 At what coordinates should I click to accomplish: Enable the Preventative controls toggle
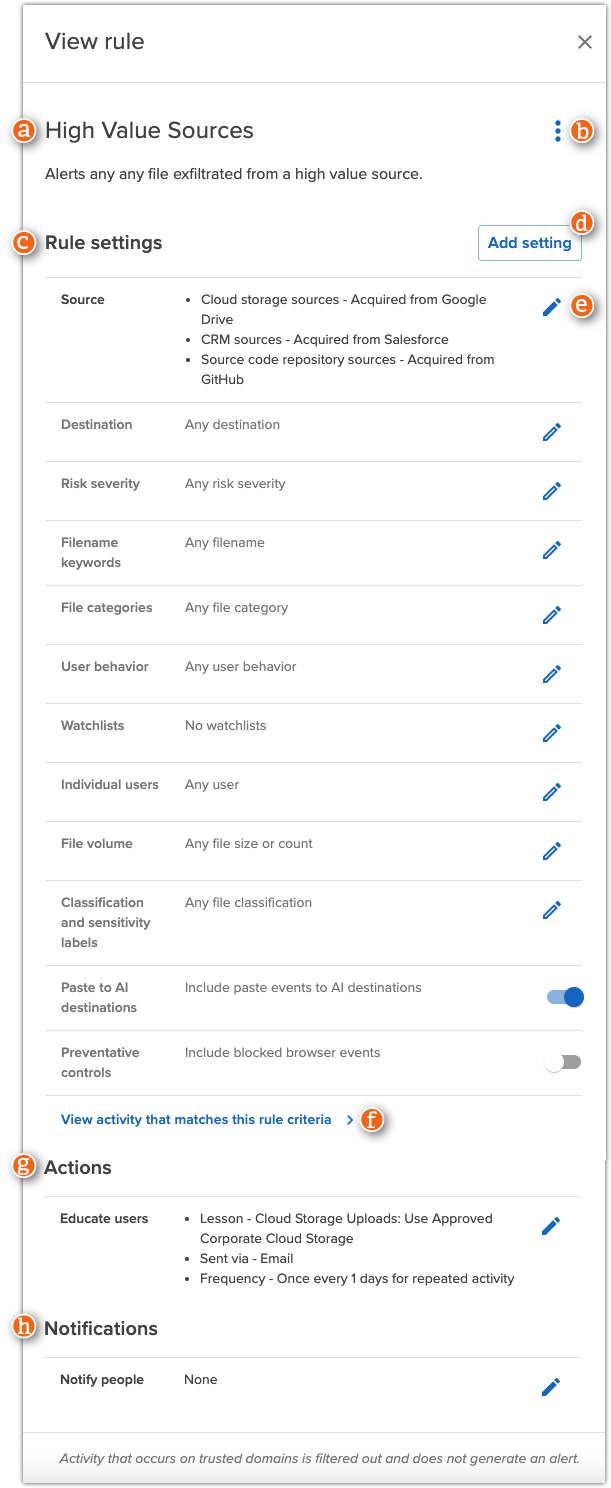(562, 1063)
